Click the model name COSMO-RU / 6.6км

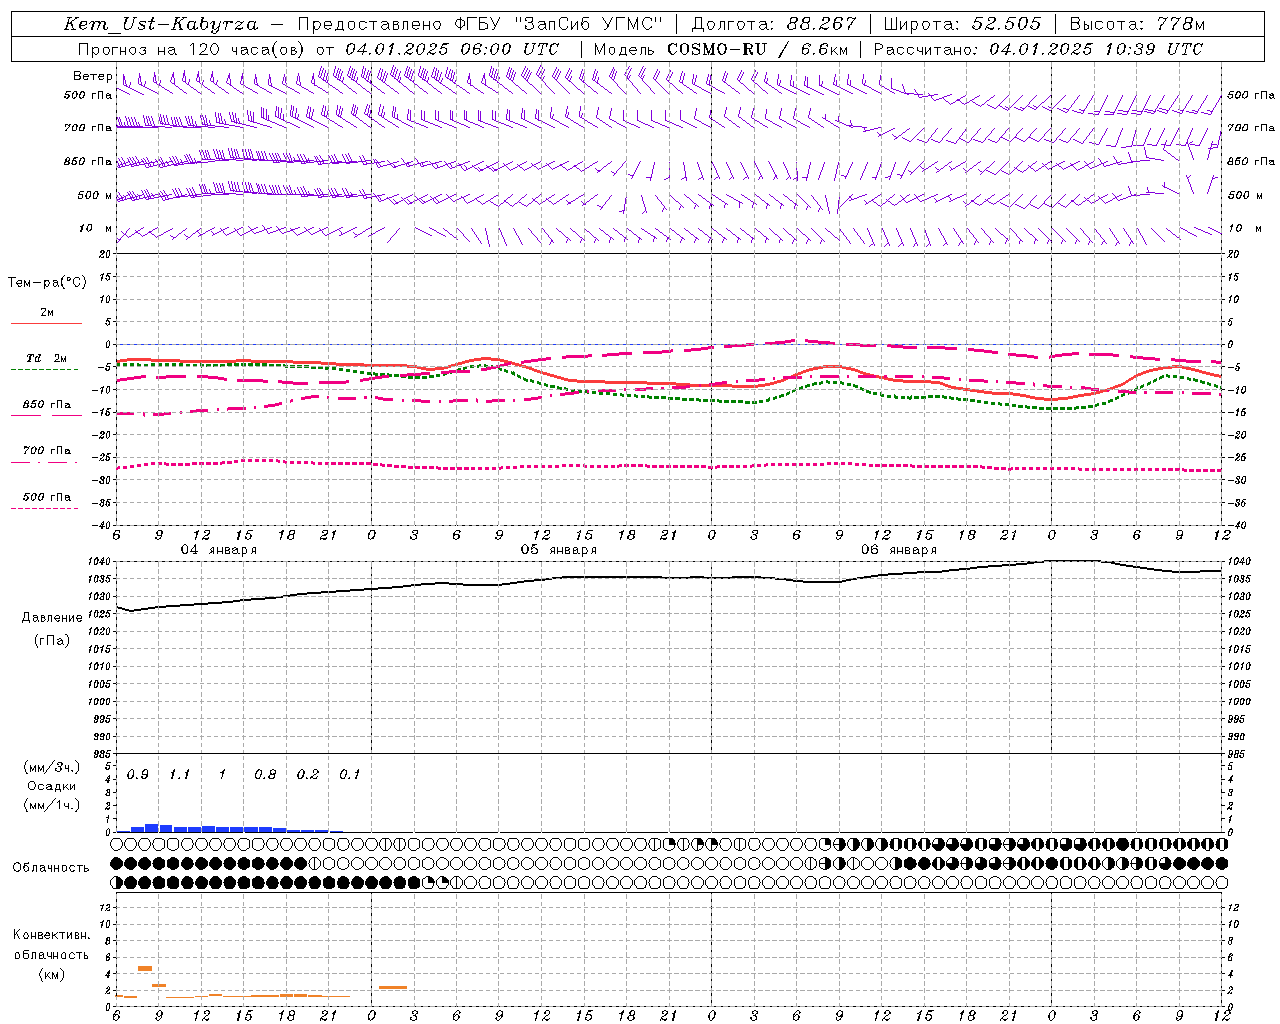758,49
